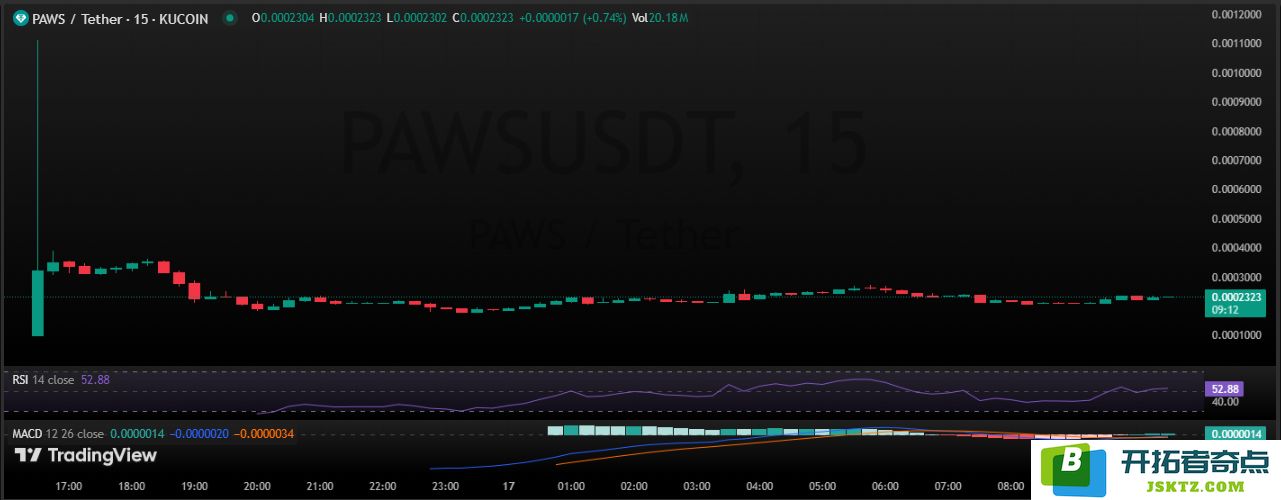
Task: Click the open price O0.0002304 value
Action: pyautogui.click(x=283, y=18)
